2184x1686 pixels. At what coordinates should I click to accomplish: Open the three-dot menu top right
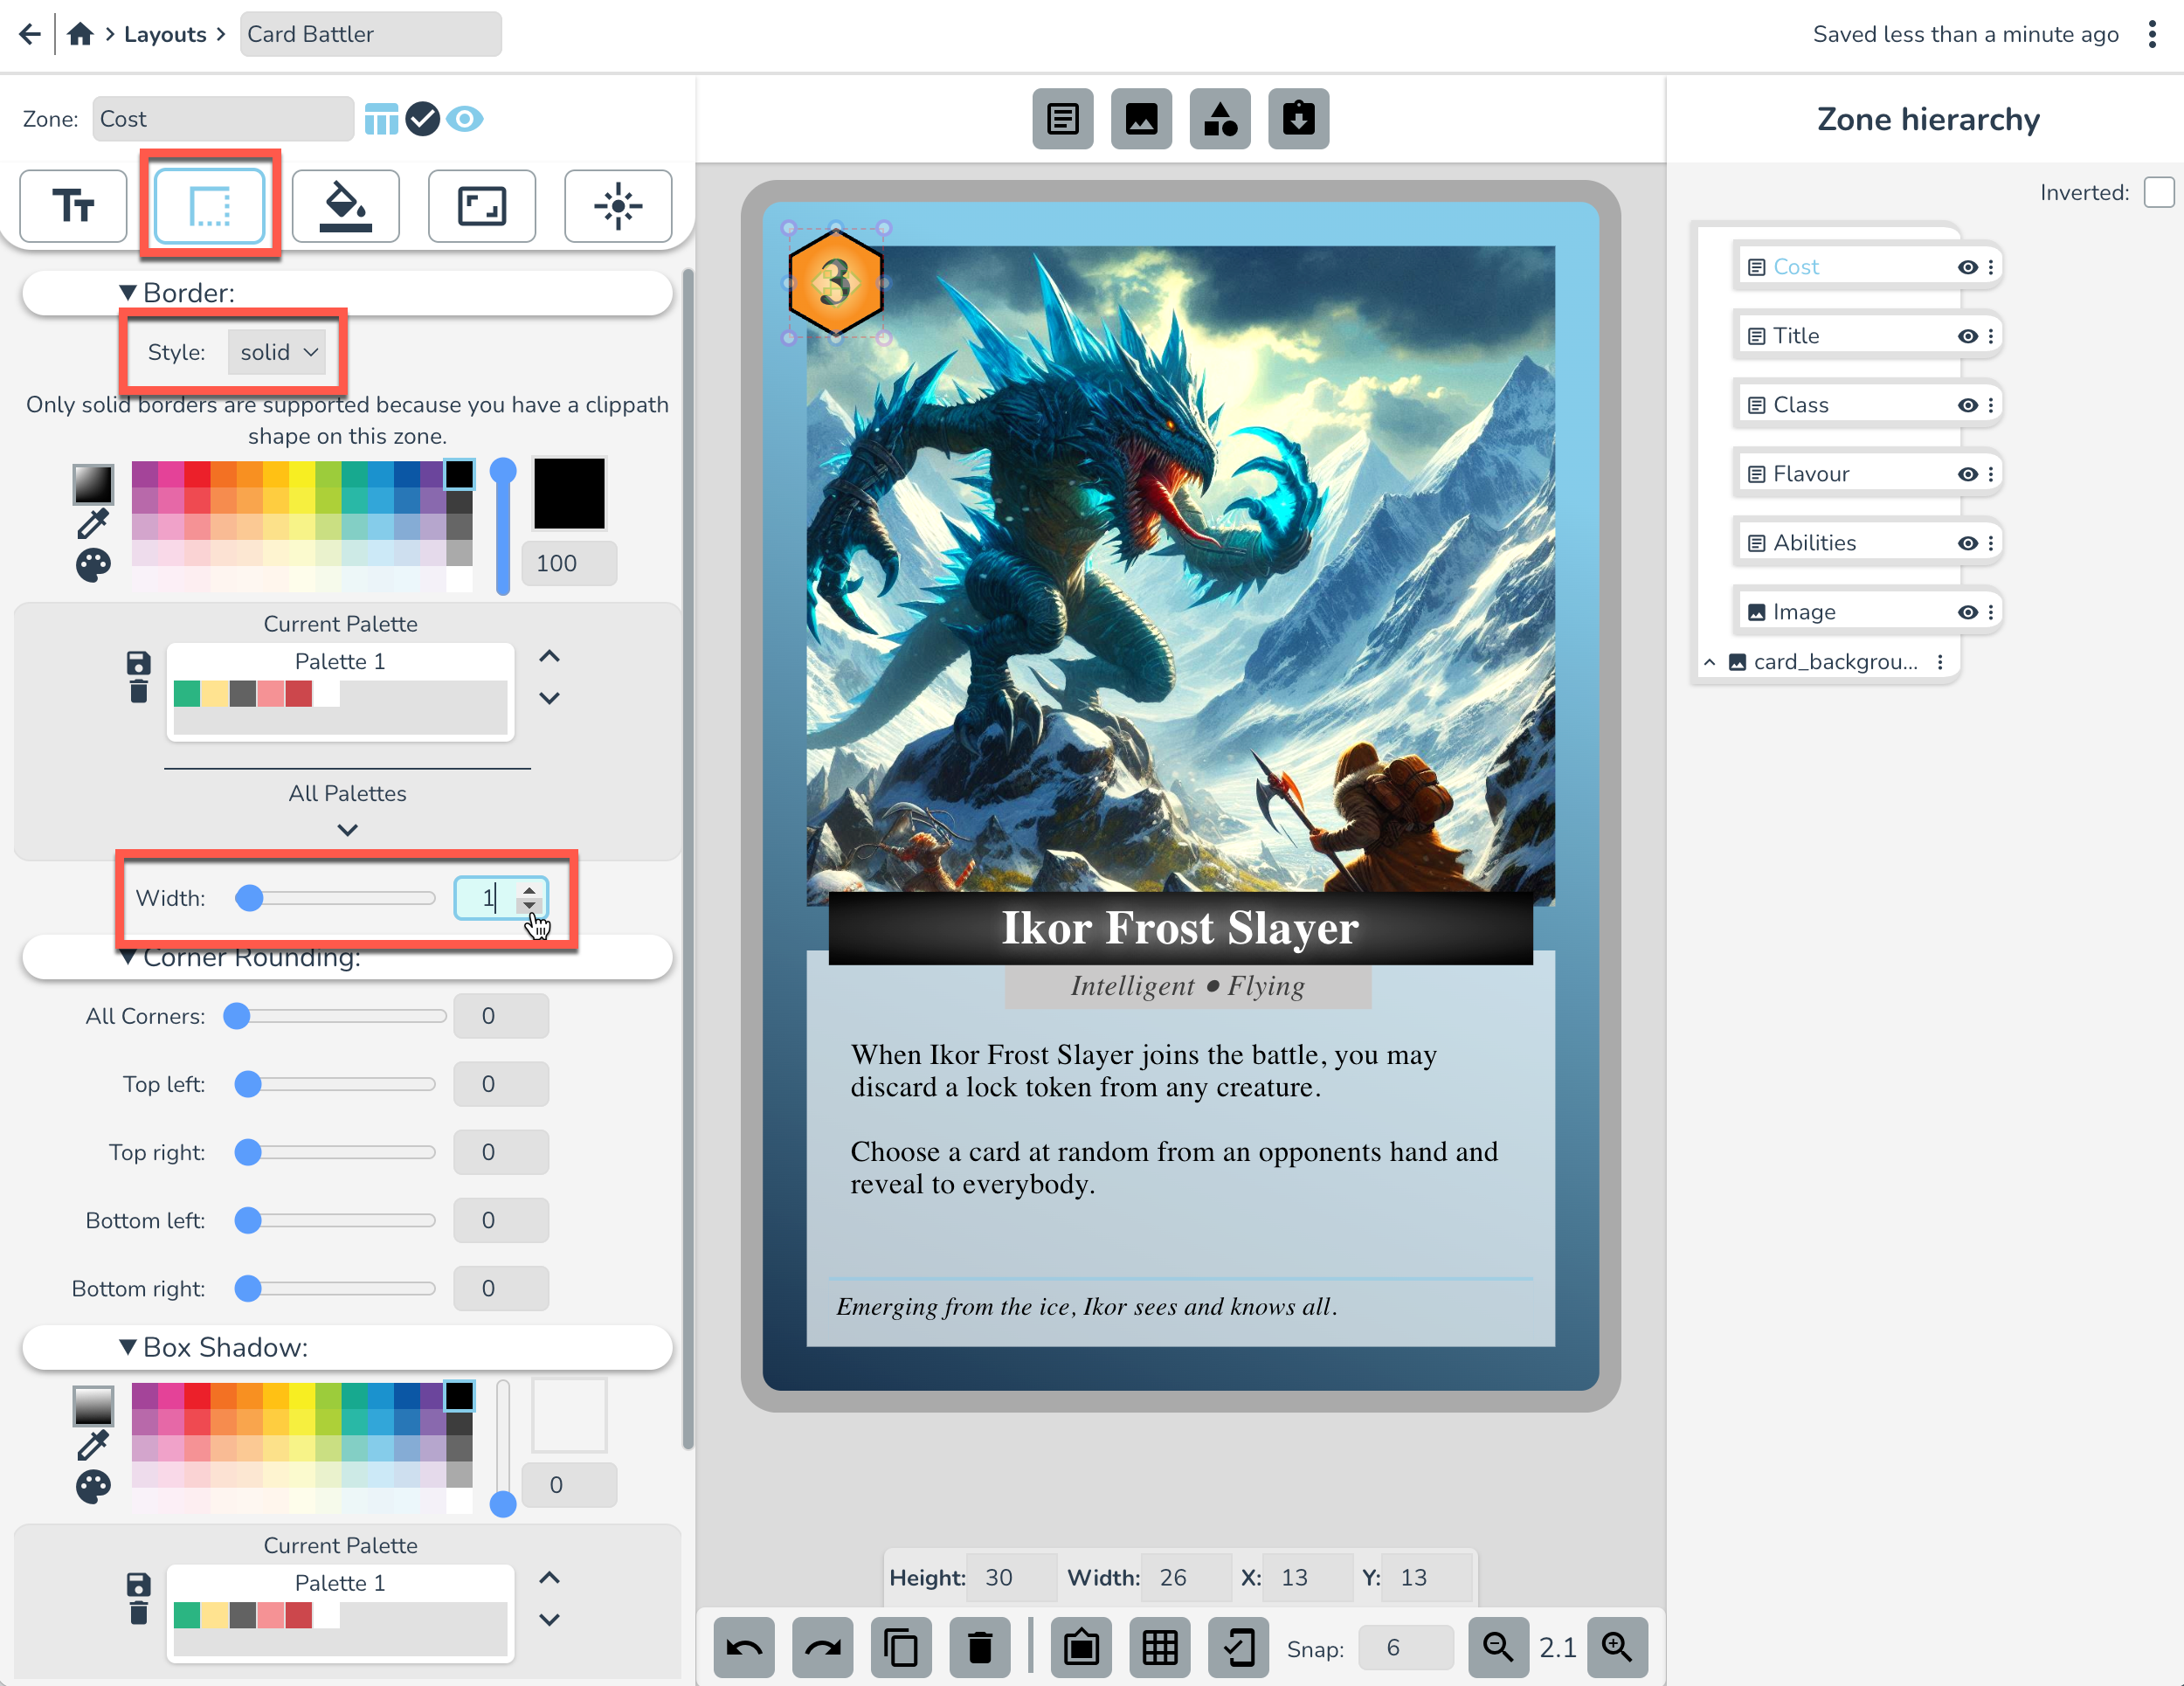click(2152, 34)
